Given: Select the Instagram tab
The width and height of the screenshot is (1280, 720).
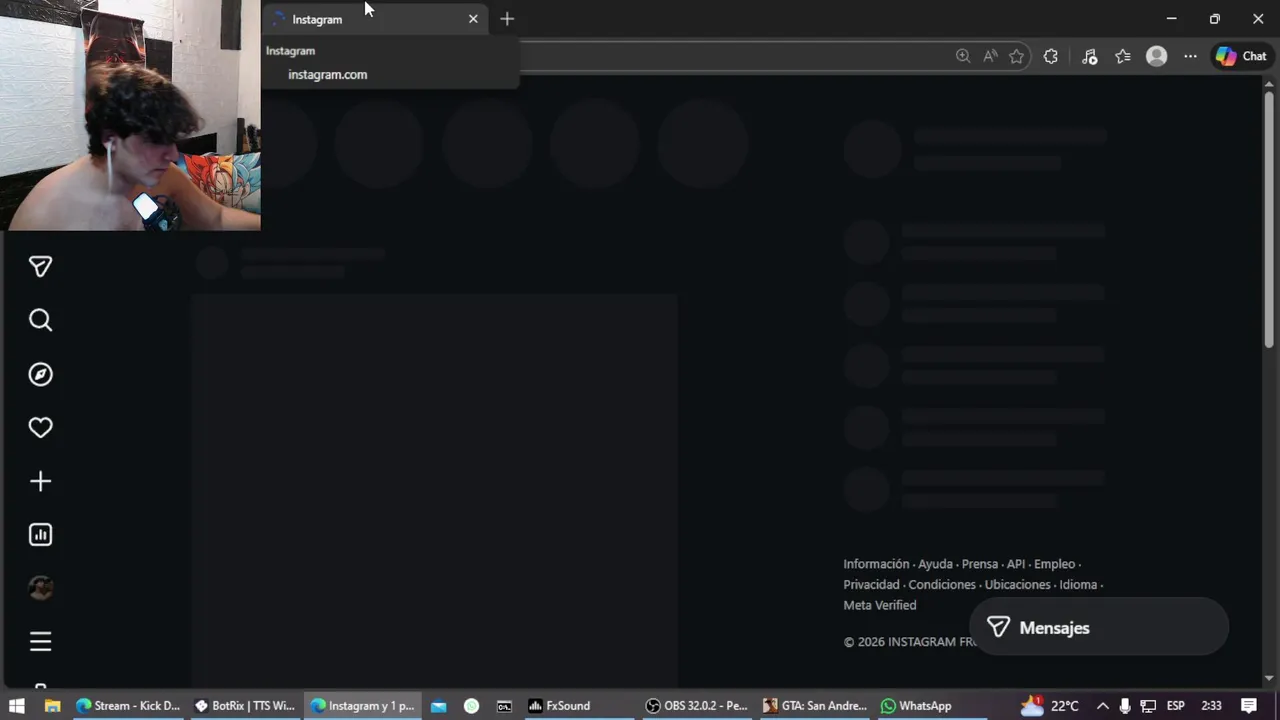Looking at the screenshot, I should point(375,19).
